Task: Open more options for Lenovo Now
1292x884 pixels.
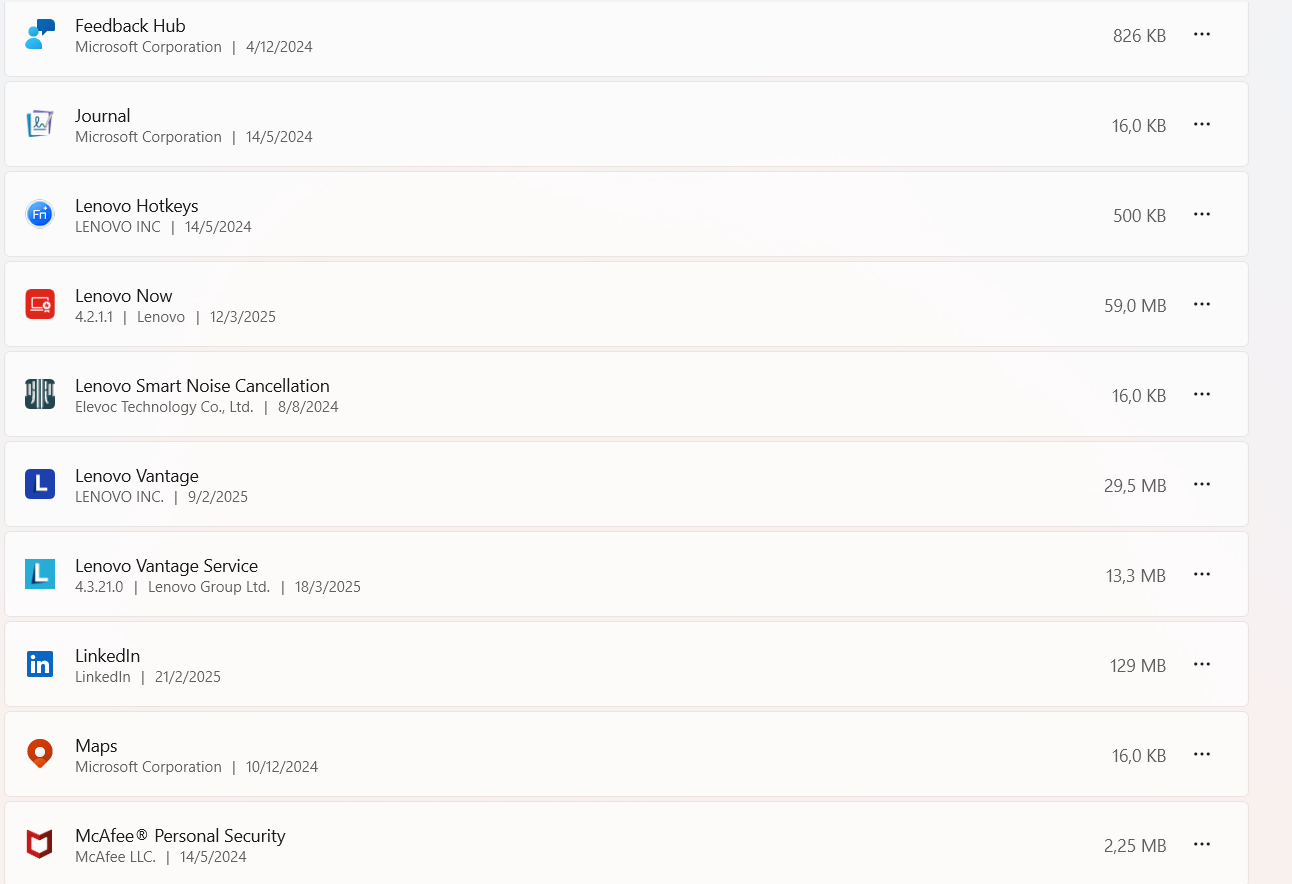Action: pos(1202,304)
